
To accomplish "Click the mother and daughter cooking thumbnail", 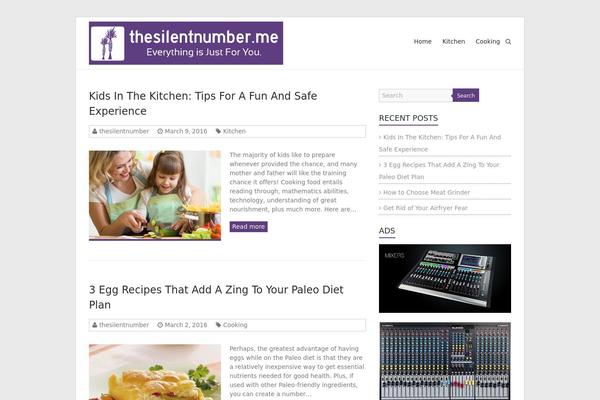I will 155,195.
